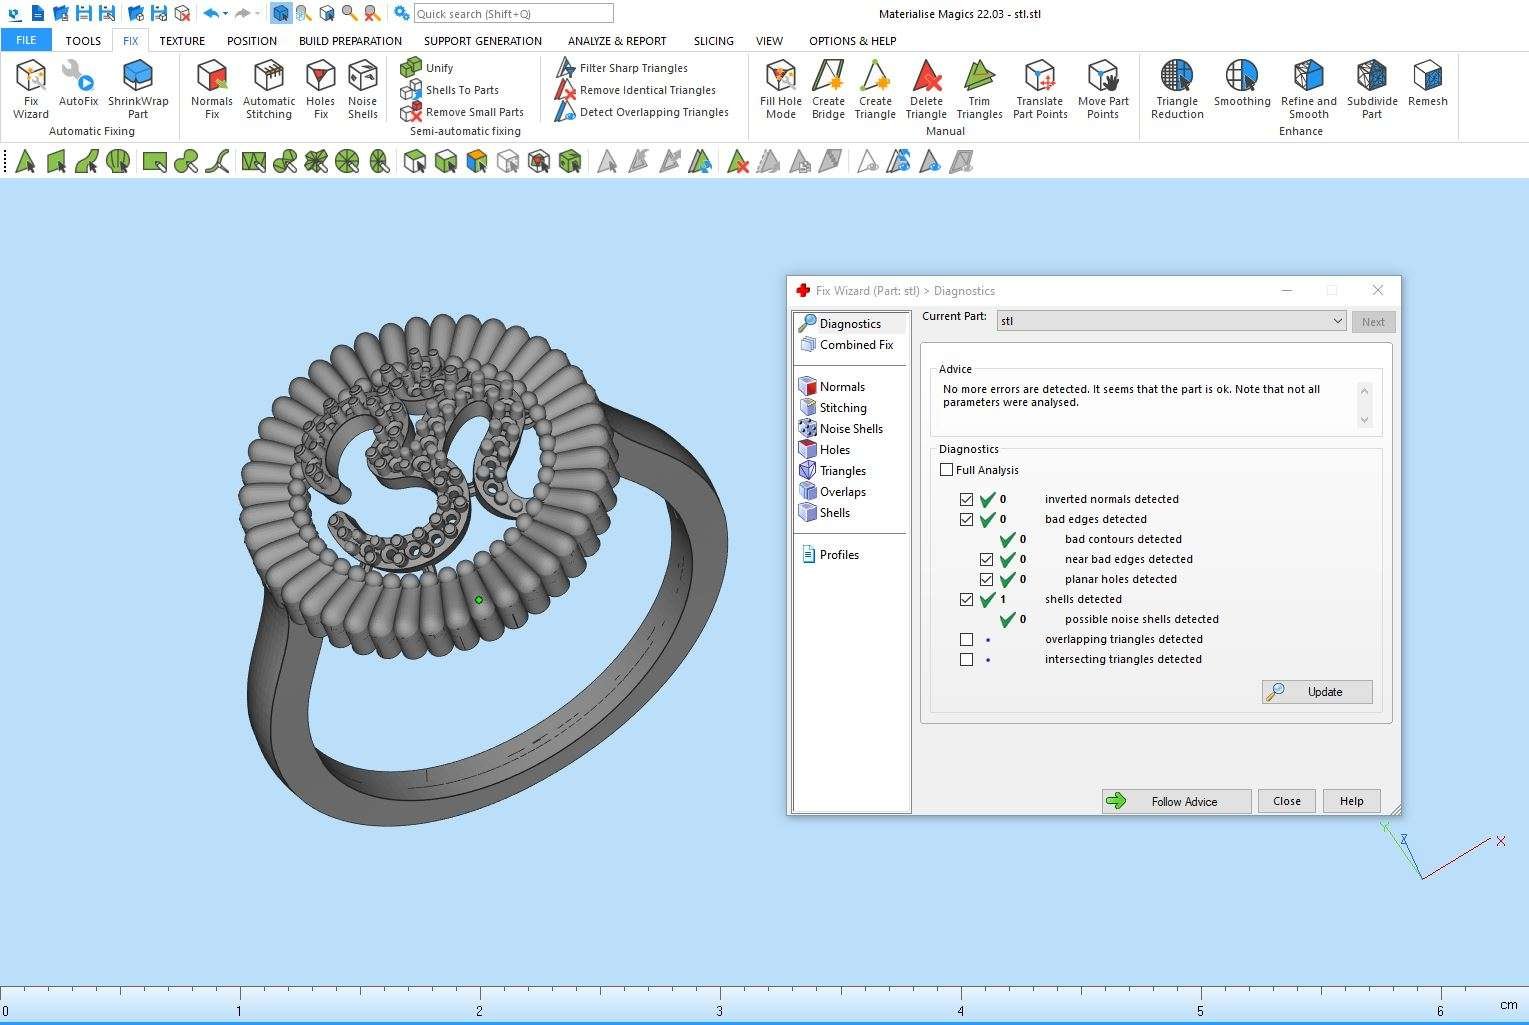The image size is (1529, 1025).
Task: Click the Normals Fix icon
Action: click(211, 88)
